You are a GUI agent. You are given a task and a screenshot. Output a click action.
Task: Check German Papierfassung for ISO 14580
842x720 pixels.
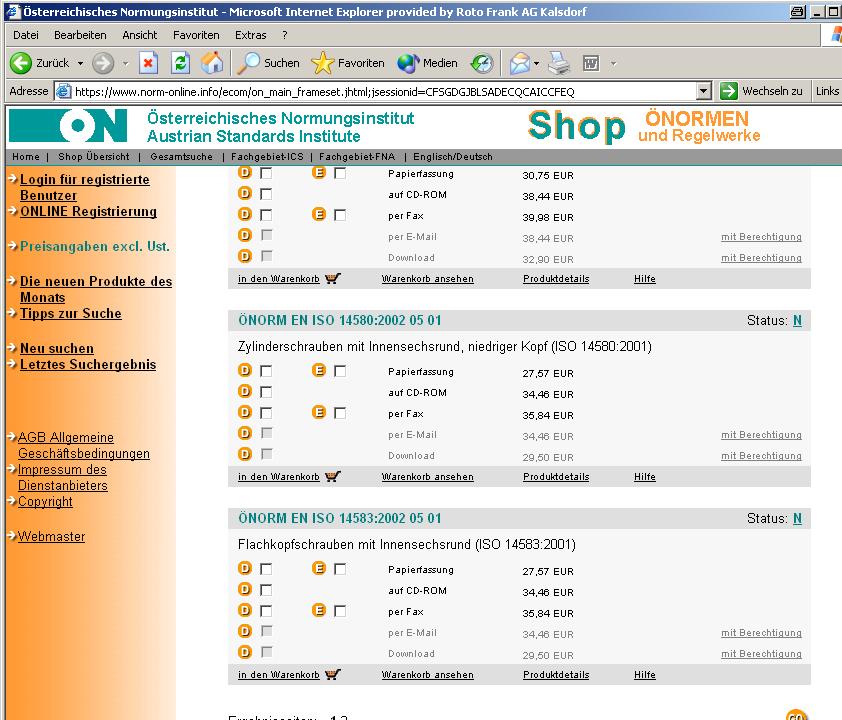(x=266, y=371)
